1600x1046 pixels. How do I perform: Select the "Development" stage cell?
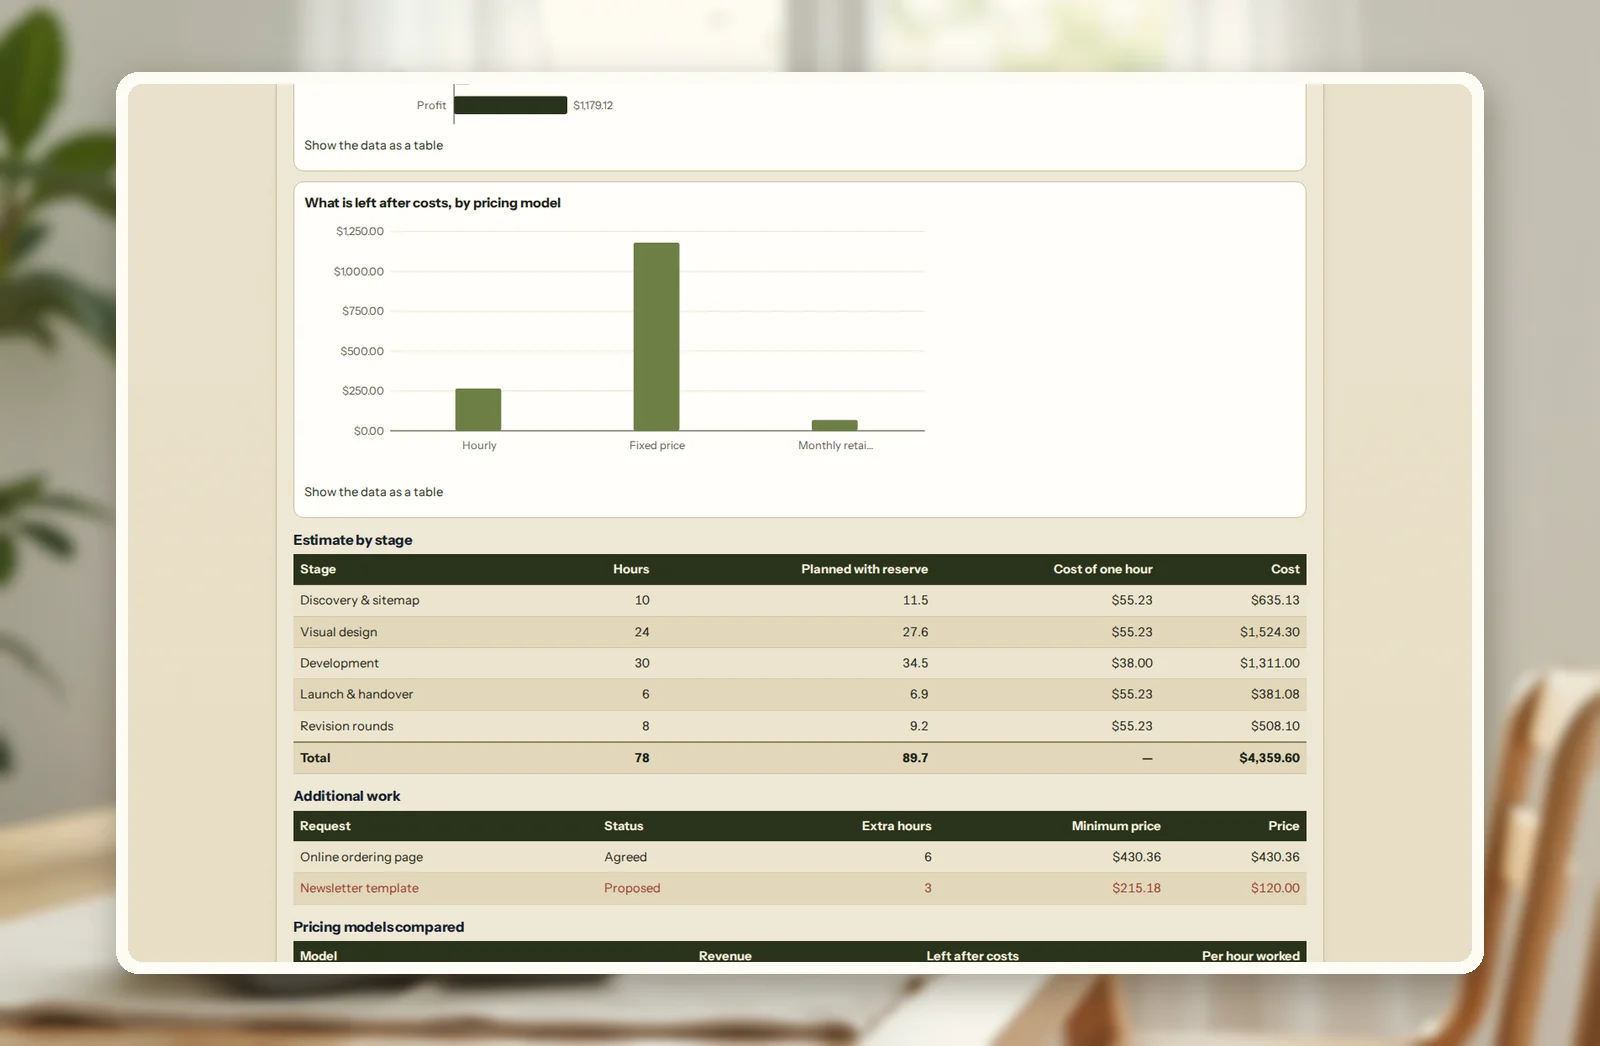tap(339, 663)
